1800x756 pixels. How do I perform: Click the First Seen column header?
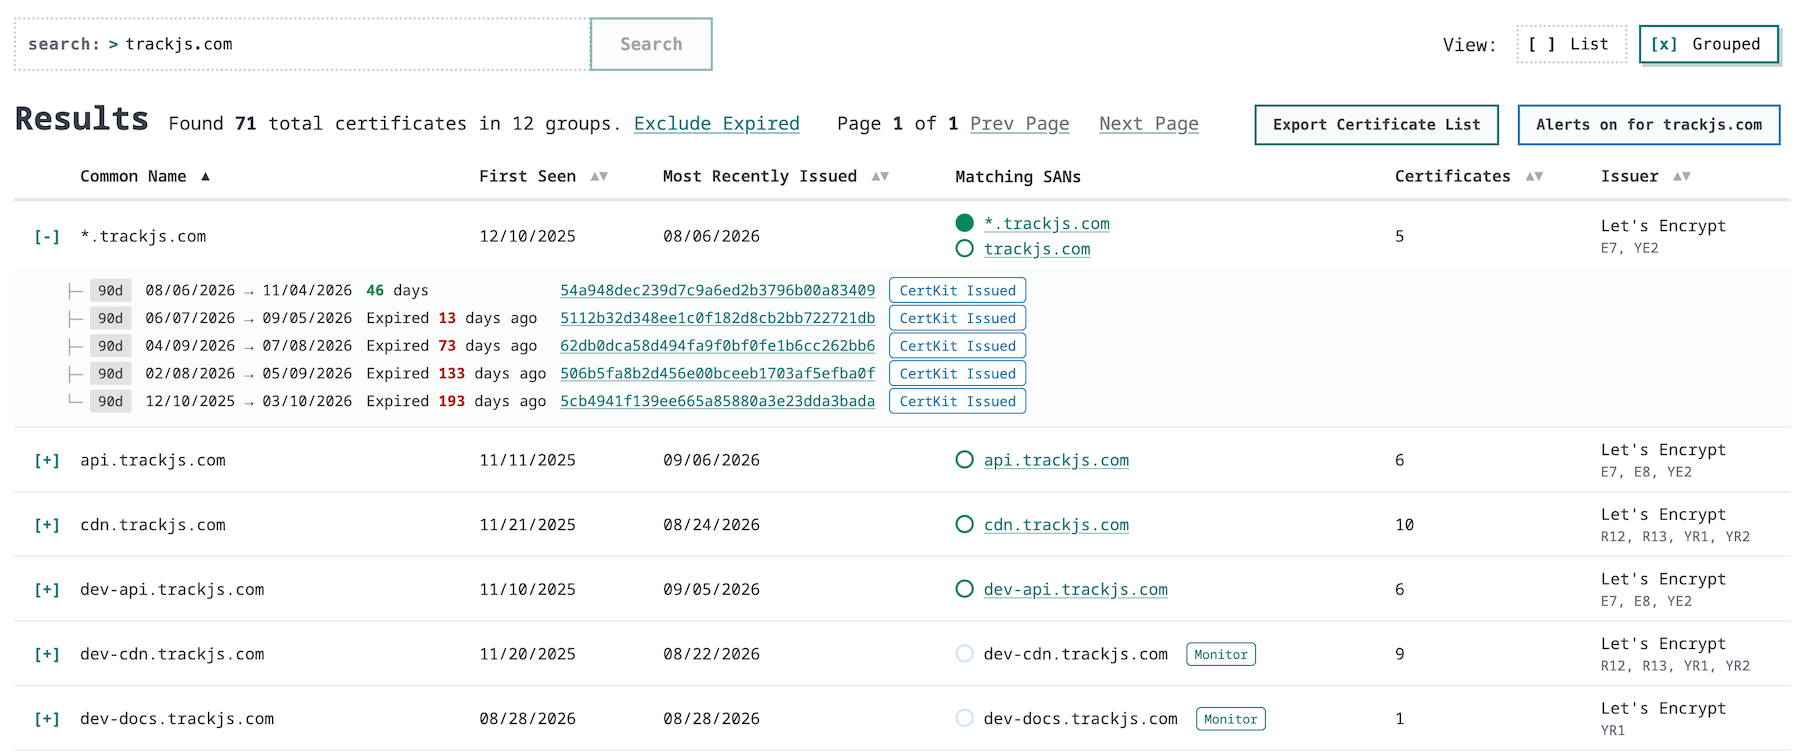[x=527, y=177]
